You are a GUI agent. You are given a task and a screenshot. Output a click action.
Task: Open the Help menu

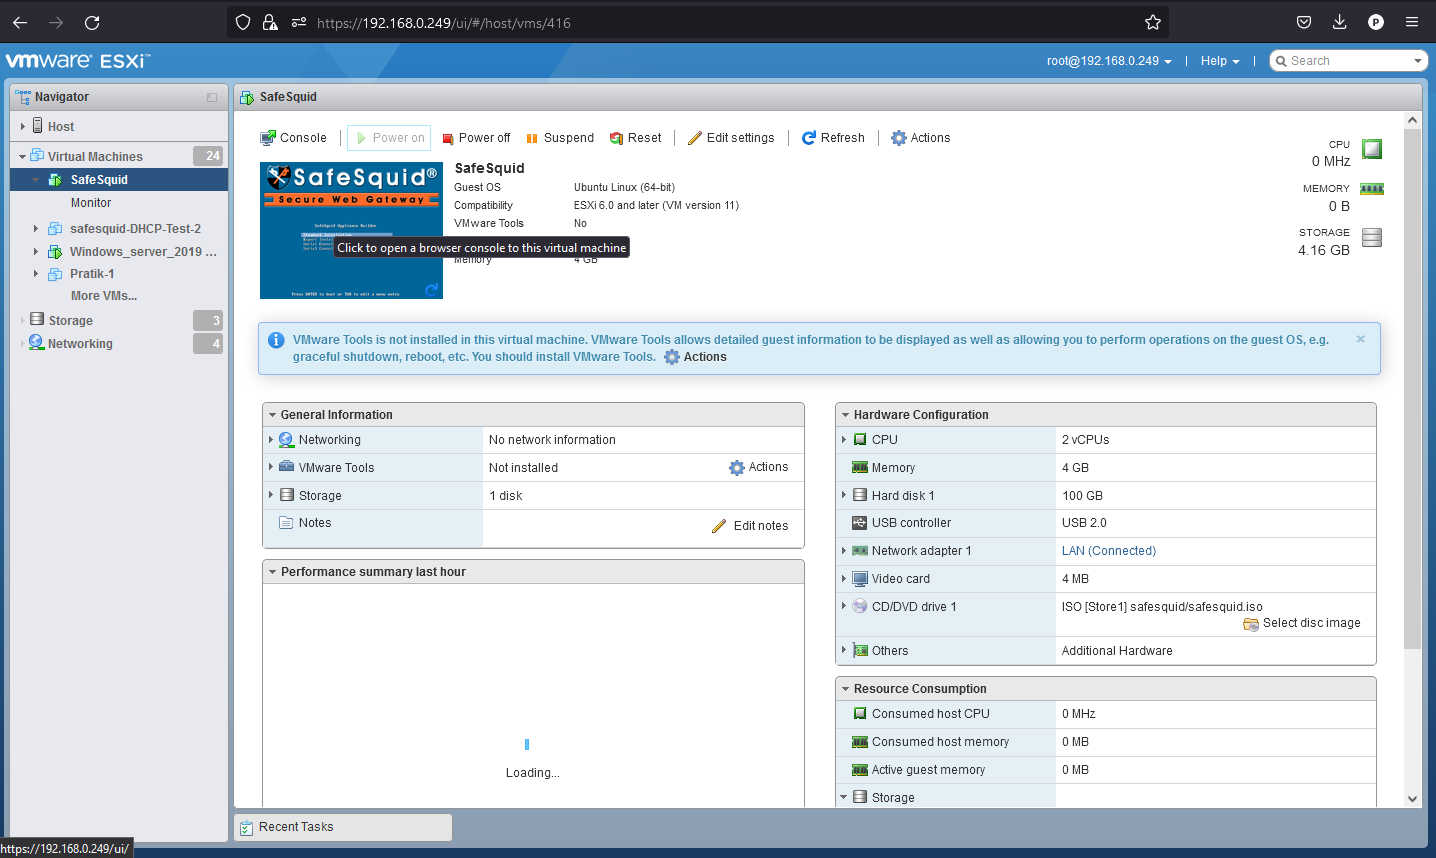pos(1220,61)
